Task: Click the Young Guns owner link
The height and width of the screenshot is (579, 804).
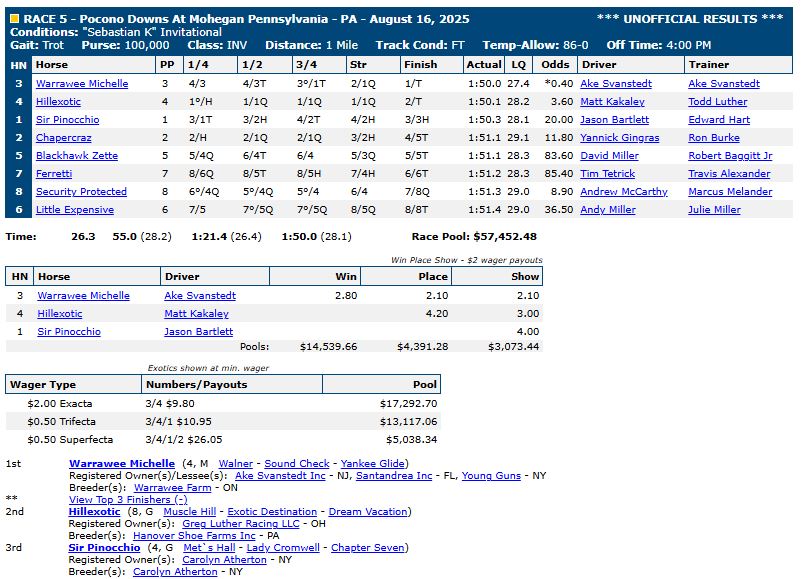Action: [x=491, y=476]
